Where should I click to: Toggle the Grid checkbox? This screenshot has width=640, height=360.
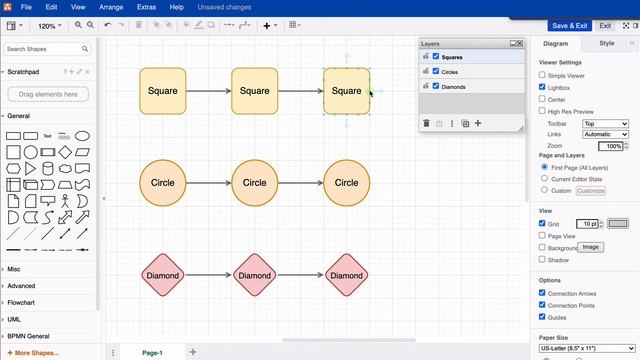pos(542,223)
